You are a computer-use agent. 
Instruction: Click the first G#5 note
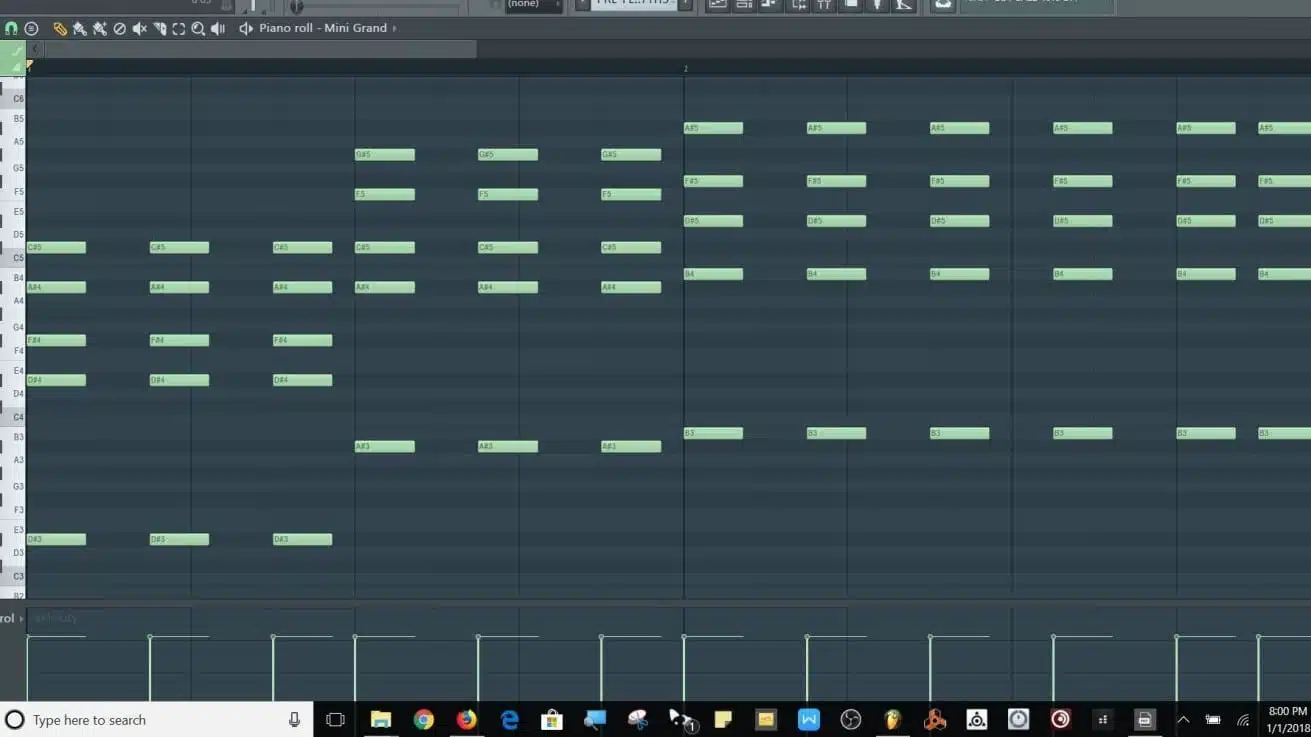tap(384, 154)
